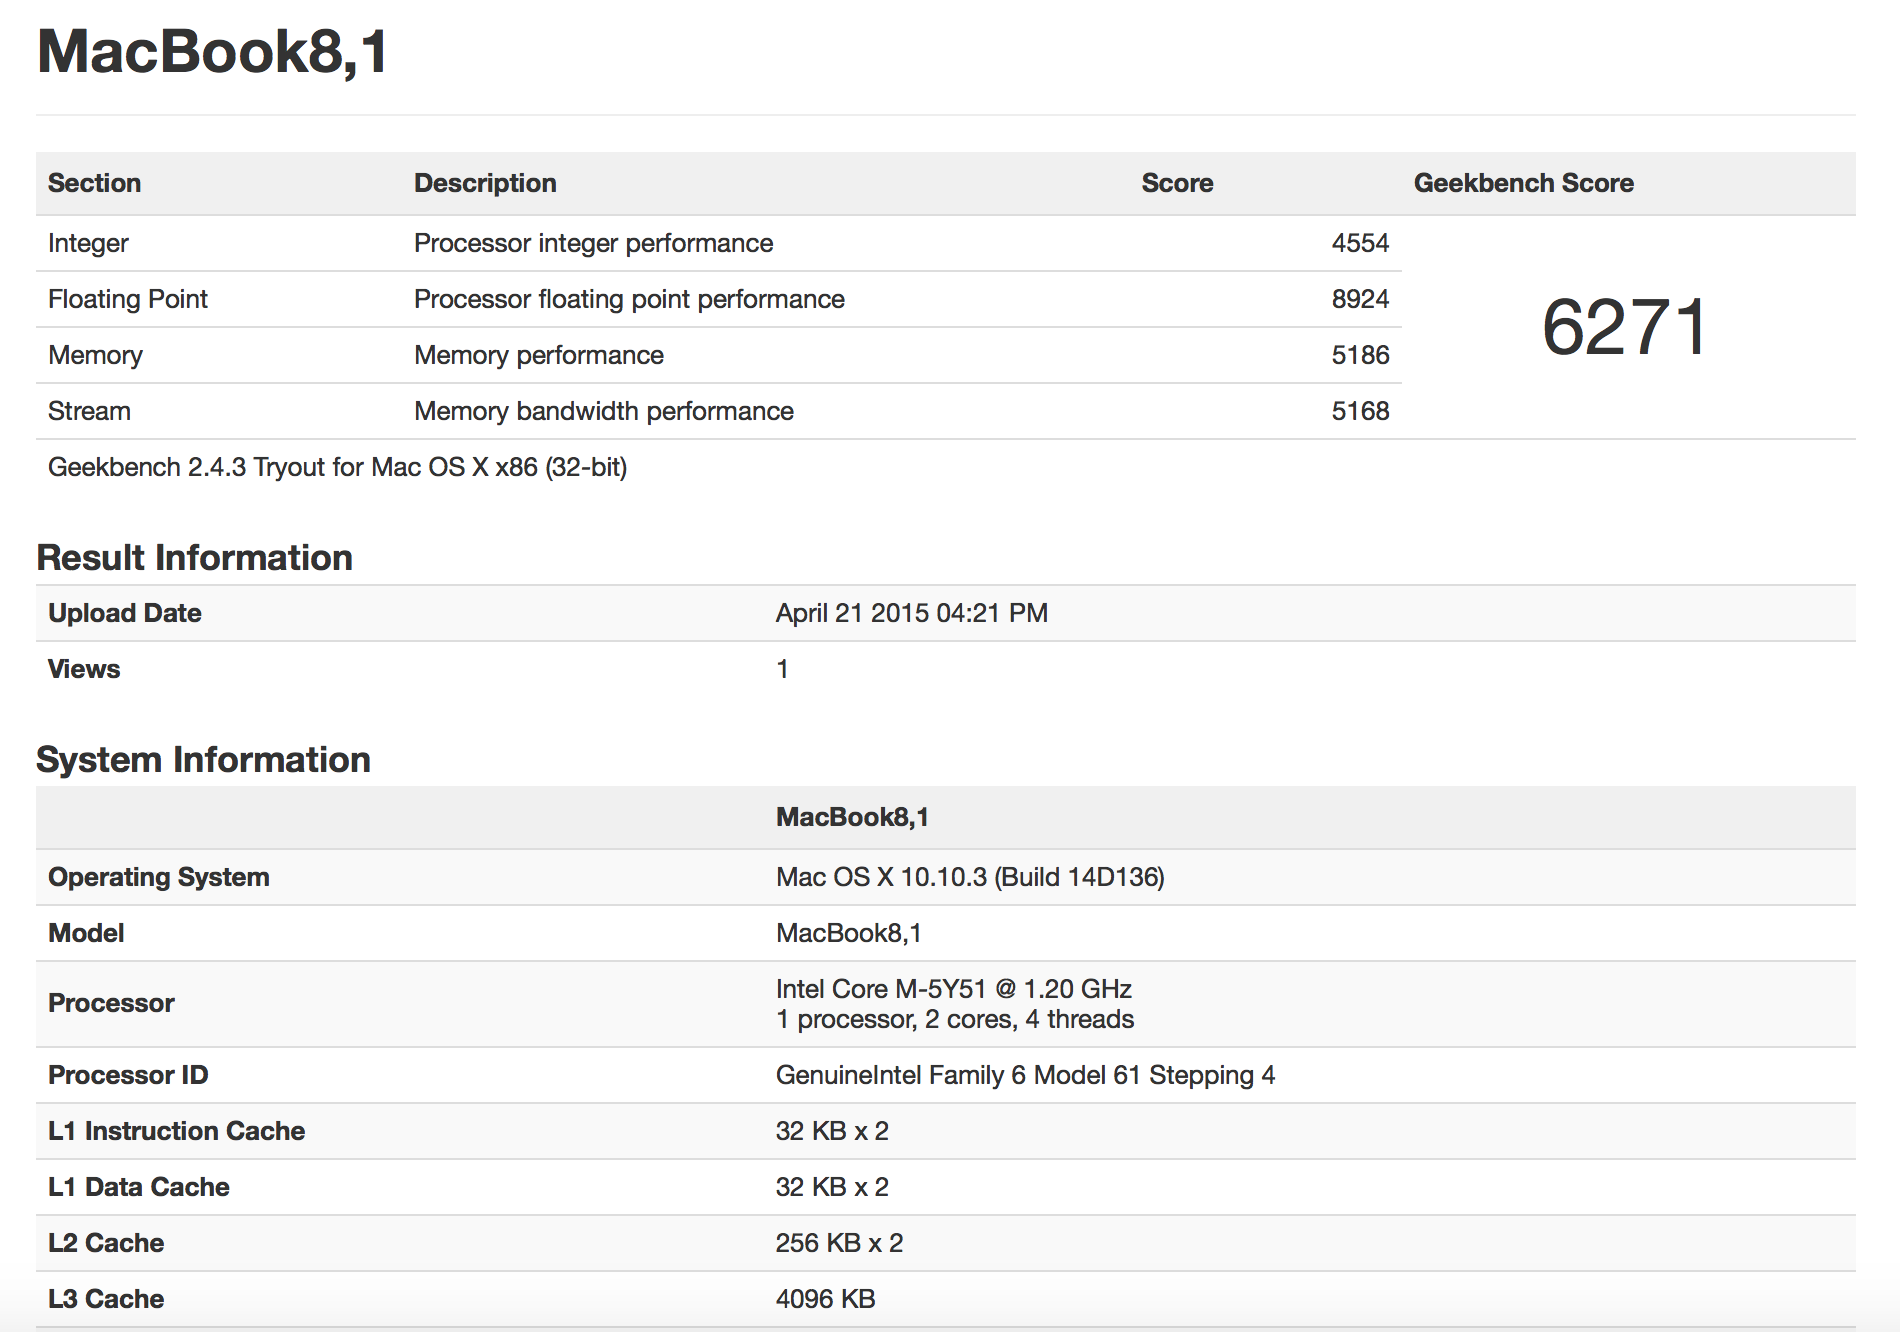Click '1 processor, 2 cores, 4 threads' line

point(955,1019)
